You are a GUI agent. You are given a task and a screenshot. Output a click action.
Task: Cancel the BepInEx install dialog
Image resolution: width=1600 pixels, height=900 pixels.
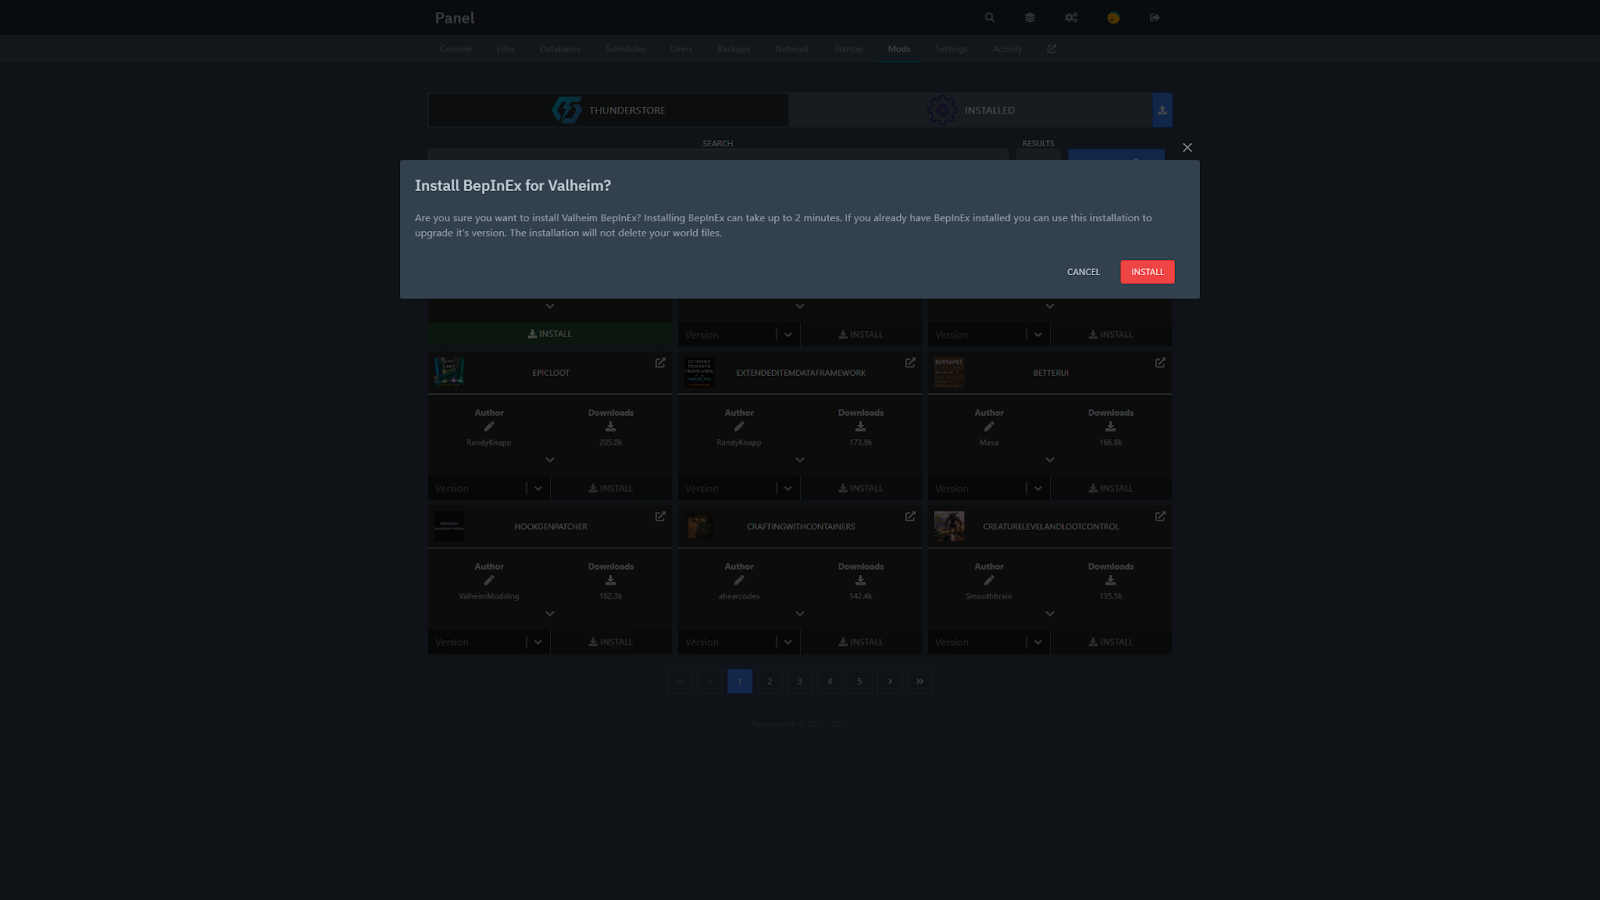click(1083, 272)
